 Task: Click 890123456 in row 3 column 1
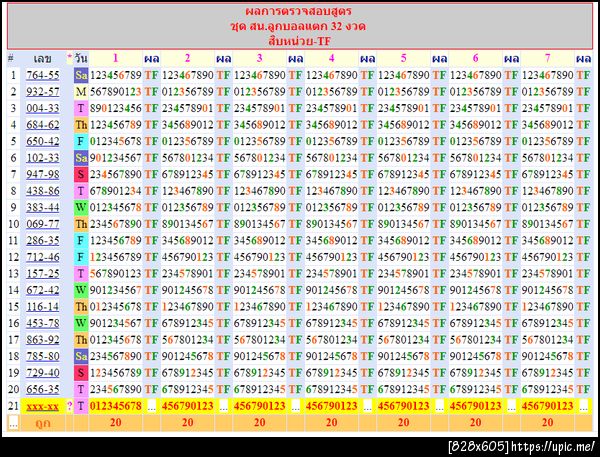(x=116, y=108)
